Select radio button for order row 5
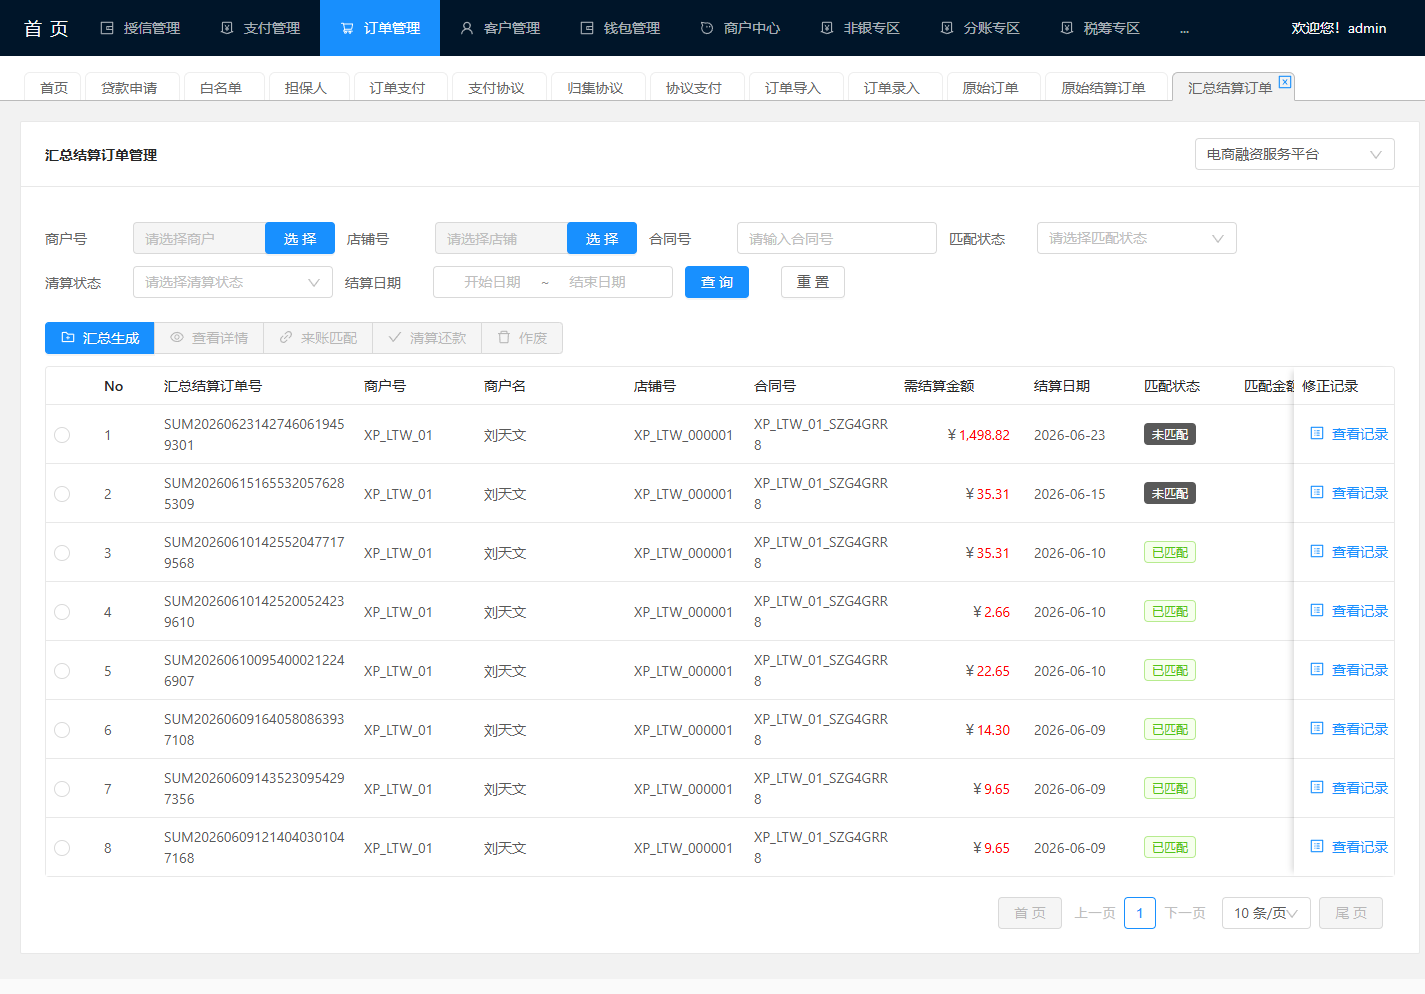 (62, 671)
